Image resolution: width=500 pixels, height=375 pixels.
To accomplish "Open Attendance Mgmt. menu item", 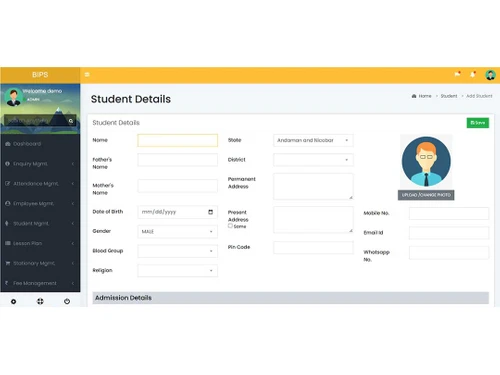I will point(40,183).
